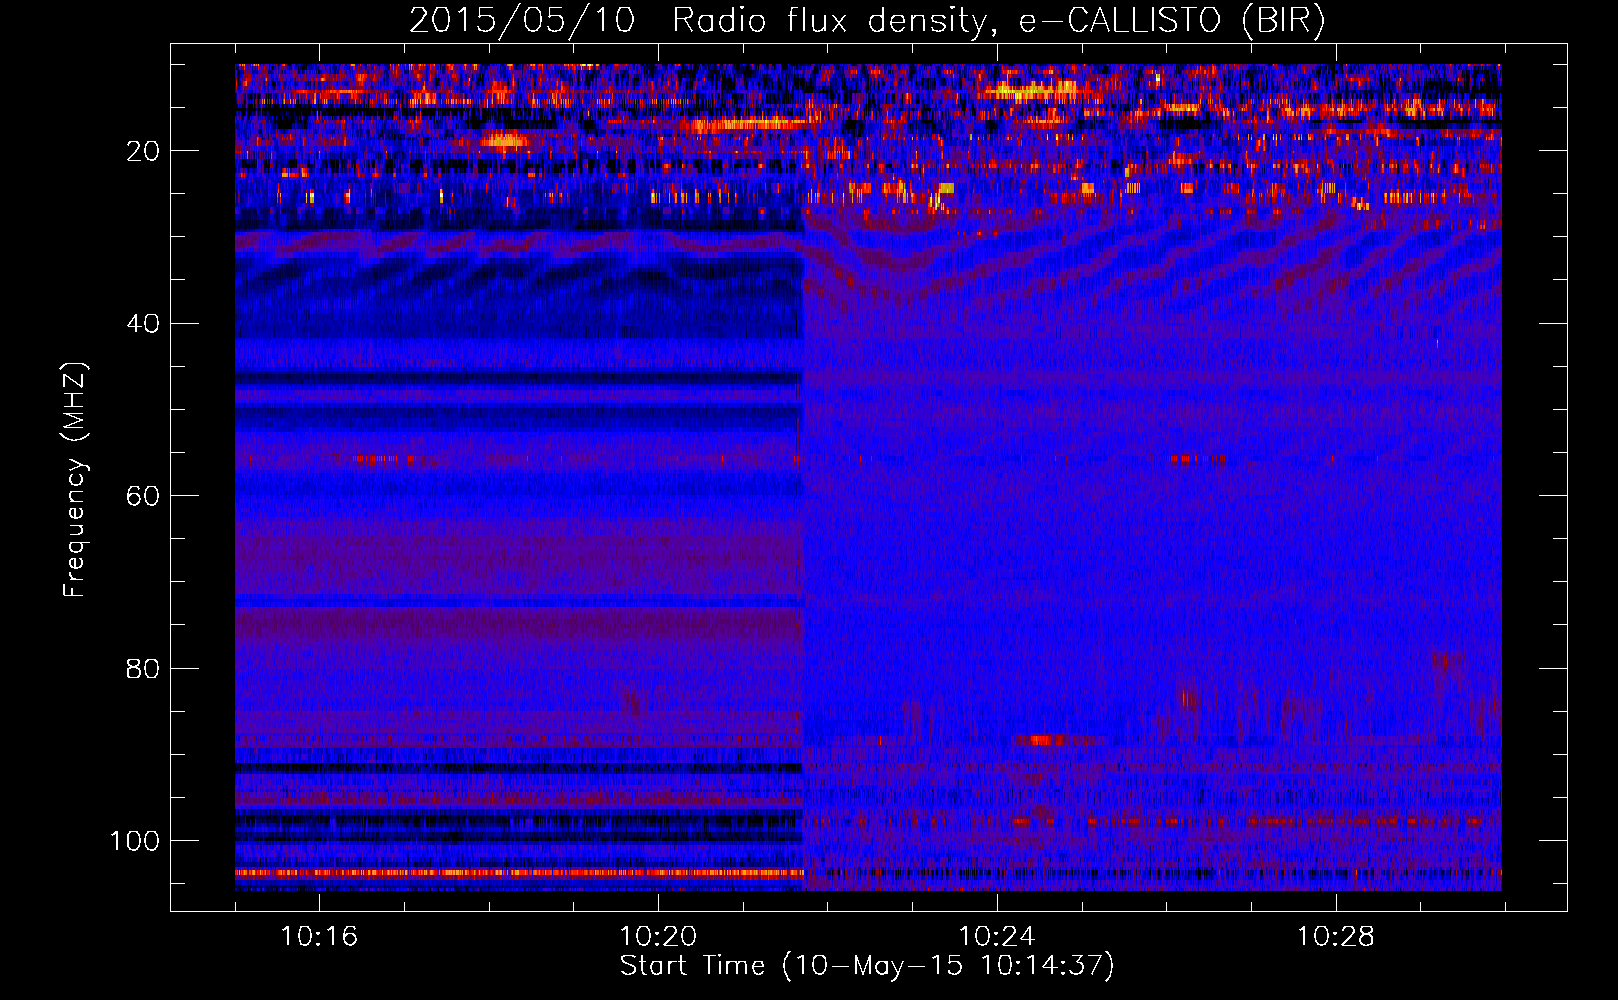Click the '10:24' time tick label
The image size is (1618, 1000).
(997, 937)
